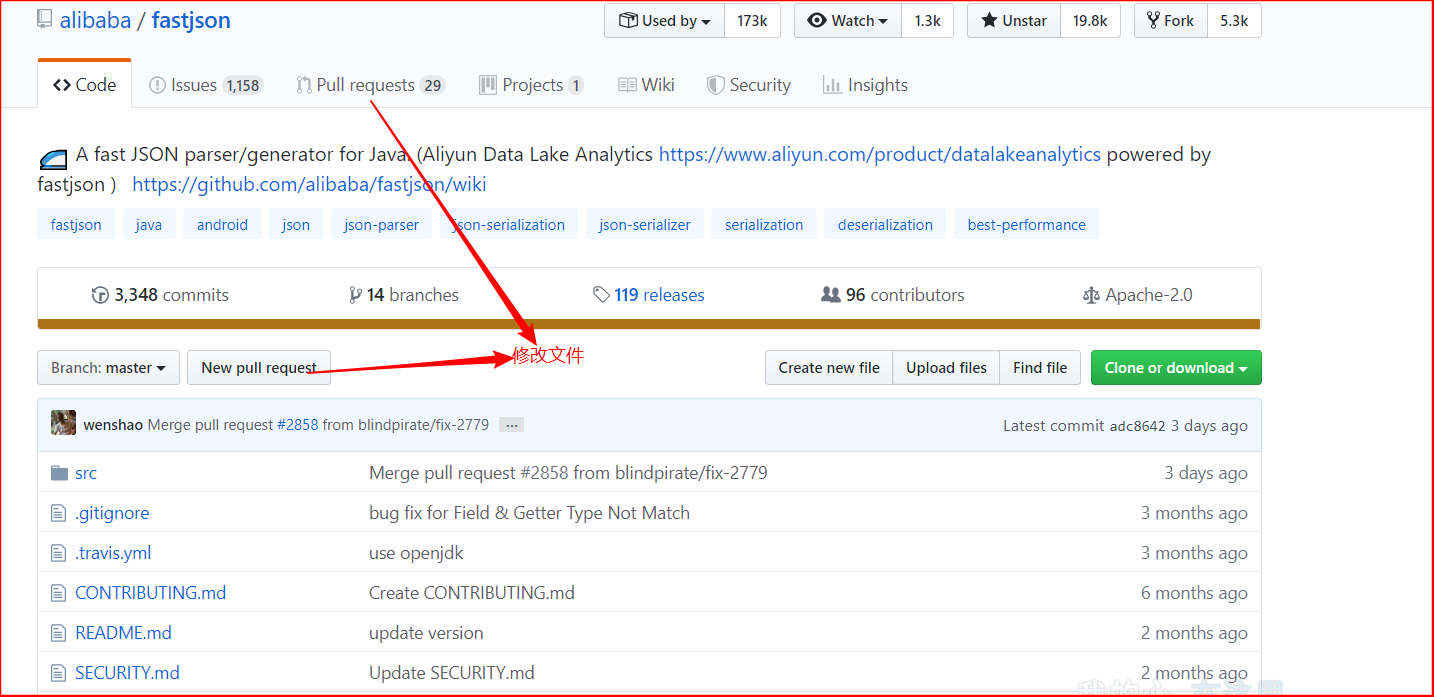Screen dimensions: 1434x697
Task: Click the README.md file icon
Action: [x=58, y=633]
